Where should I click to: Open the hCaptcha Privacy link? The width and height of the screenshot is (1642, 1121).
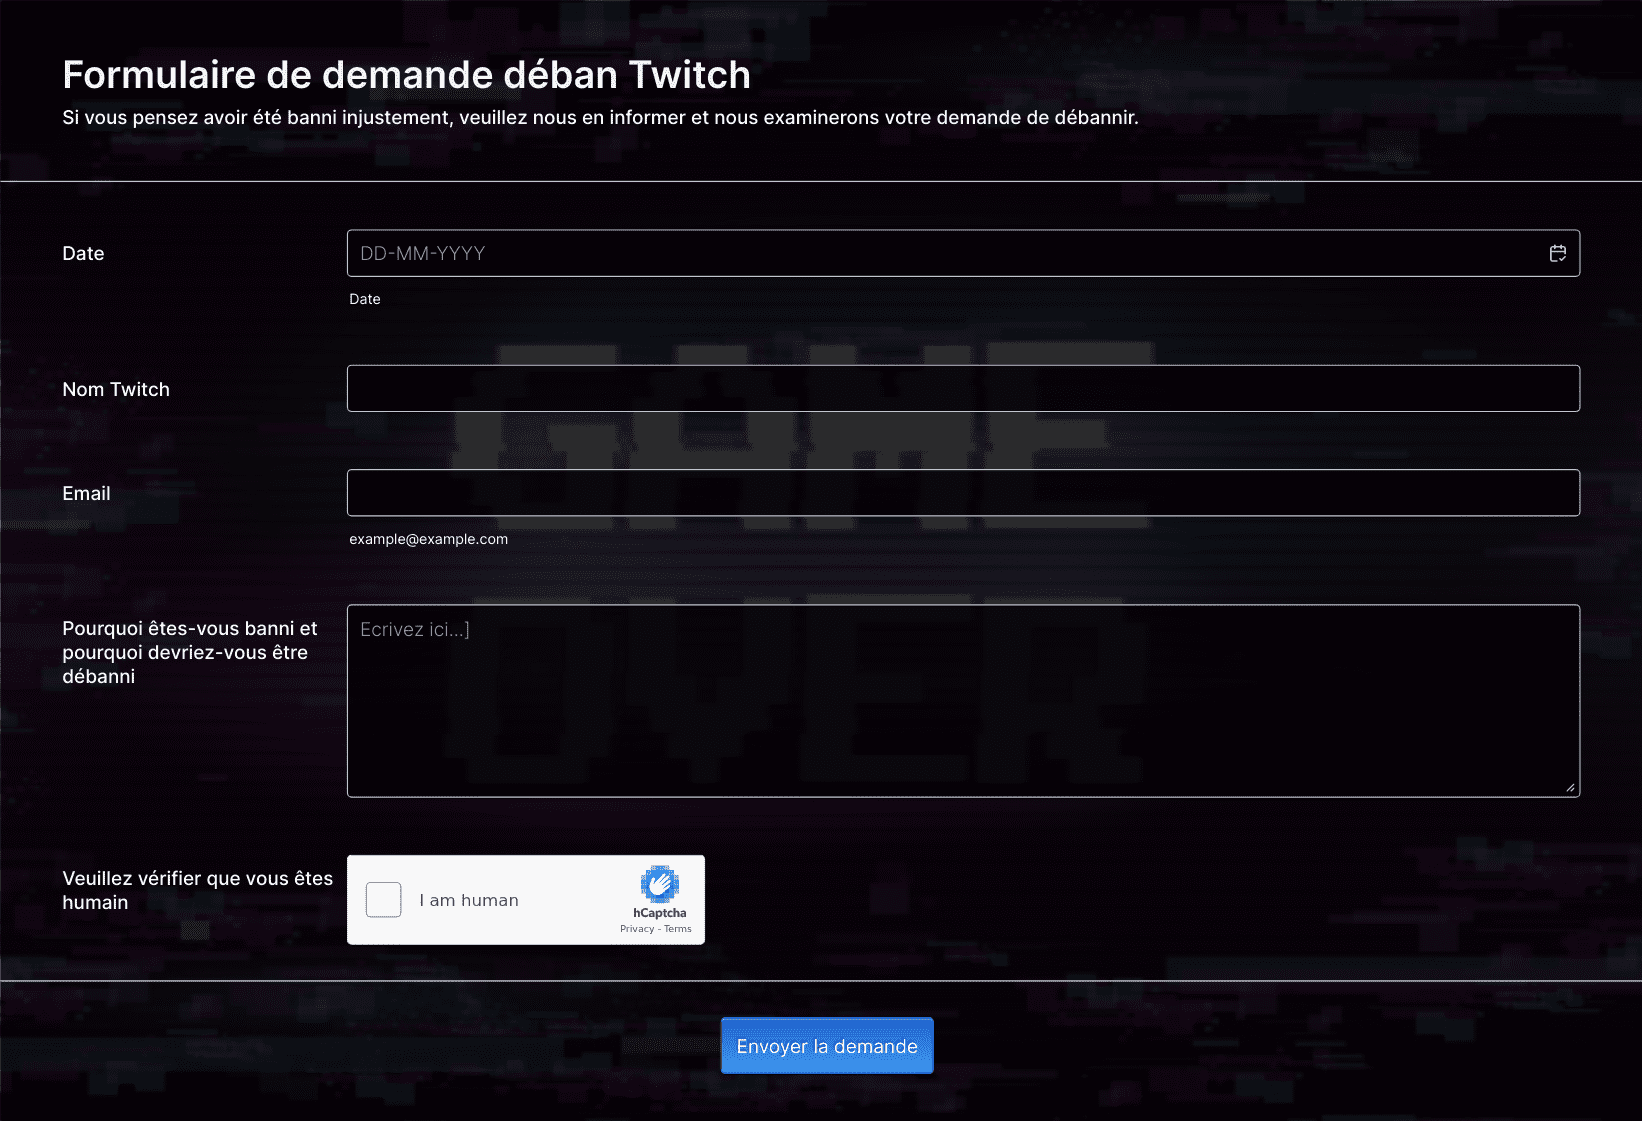tap(637, 929)
